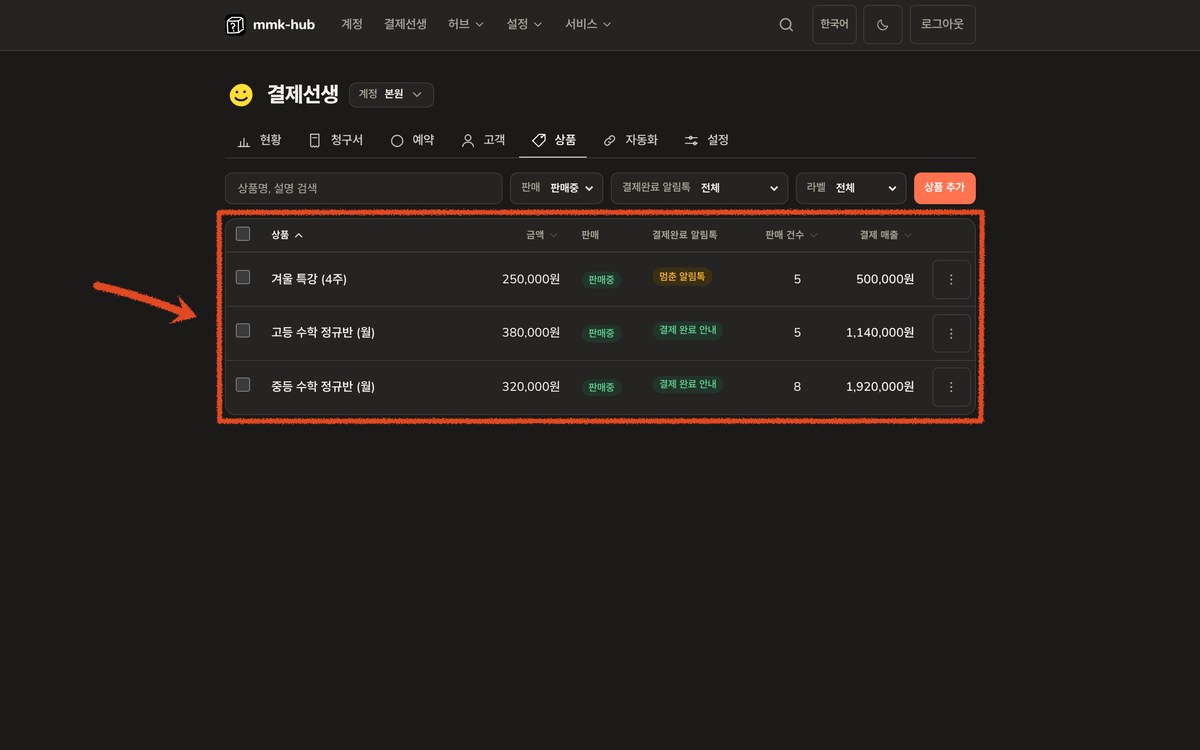The image size is (1200, 750).
Task: Switch to the 예약 tab
Action: (412, 140)
